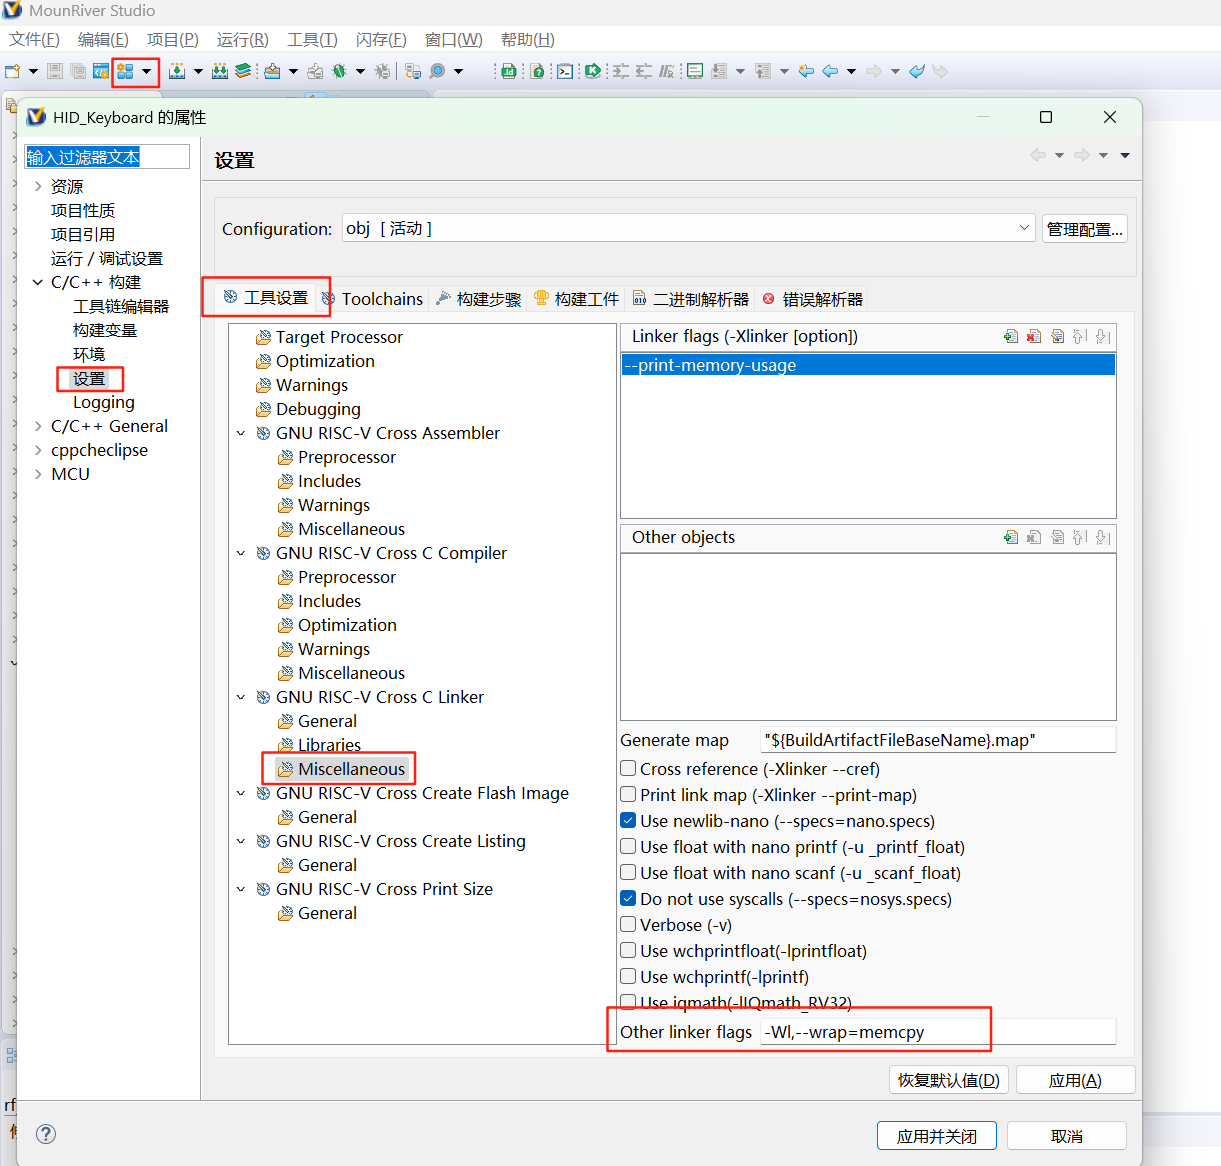Enable Cross reference (-Xlinker --cref)
The image size is (1221, 1166).
(x=628, y=768)
